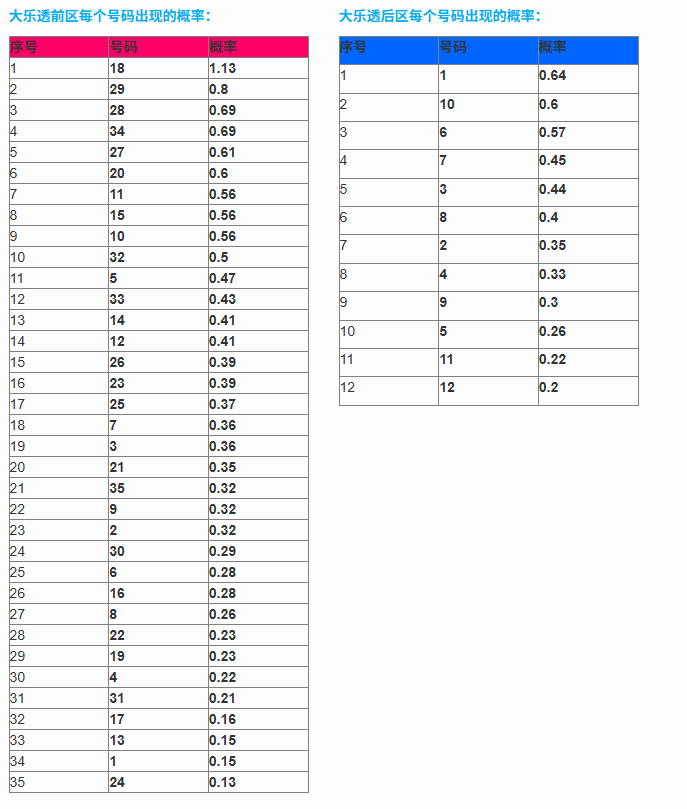Click the 0.2 probability in back-zone row 12

tap(588, 391)
